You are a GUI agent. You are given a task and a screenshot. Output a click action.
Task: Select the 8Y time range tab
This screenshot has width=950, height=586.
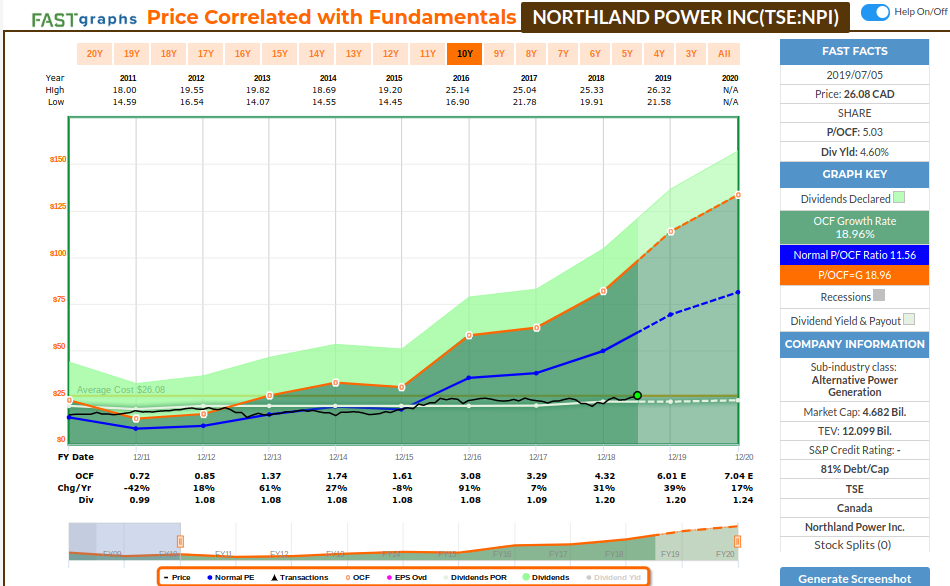[x=531, y=54]
